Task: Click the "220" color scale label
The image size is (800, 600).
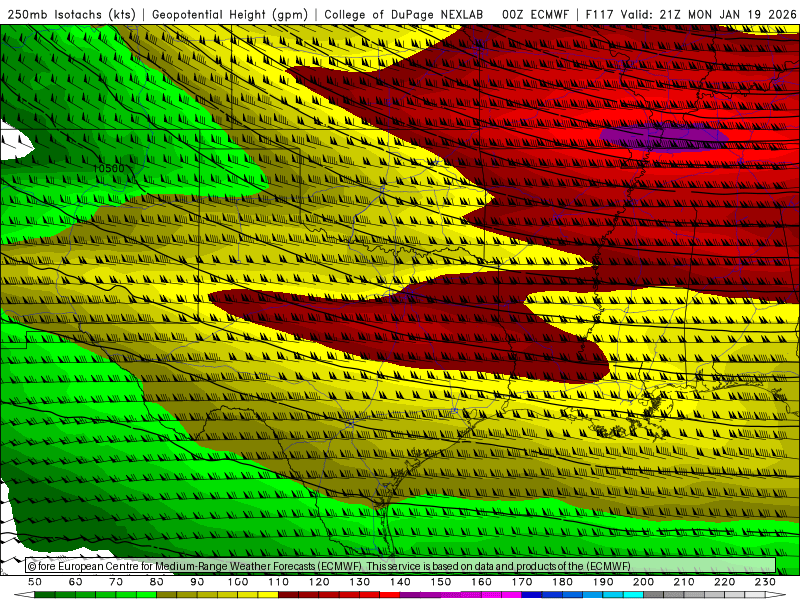Action: (x=725, y=582)
